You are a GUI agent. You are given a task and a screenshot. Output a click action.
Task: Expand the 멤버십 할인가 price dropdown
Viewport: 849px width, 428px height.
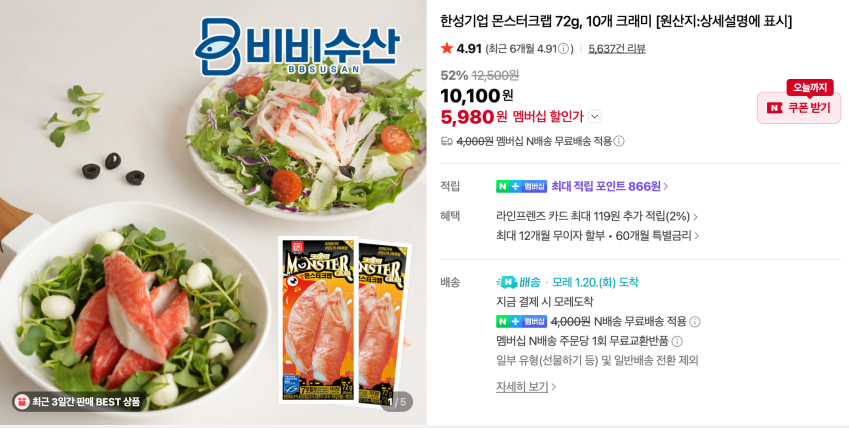595,116
